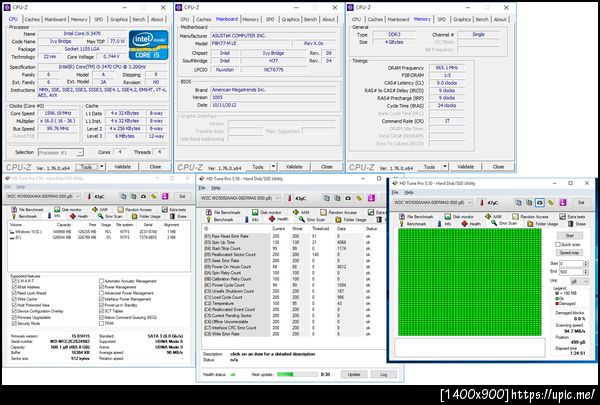Open Tools dropdown arrow in CPU-Z Memory window
Image resolution: width=600 pixels, height=405 pixels.
tap(445, 167)
